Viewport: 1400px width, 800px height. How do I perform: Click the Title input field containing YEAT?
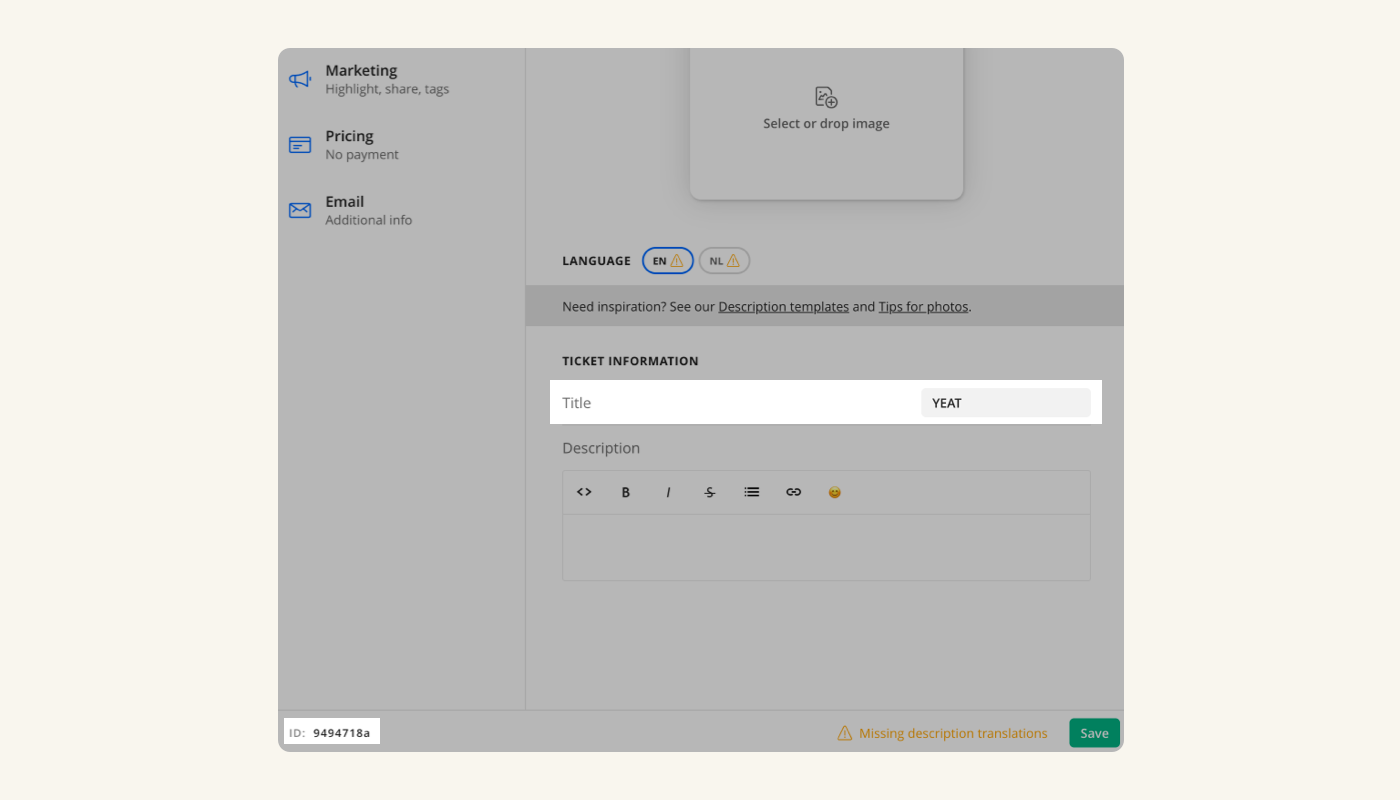1005,403
